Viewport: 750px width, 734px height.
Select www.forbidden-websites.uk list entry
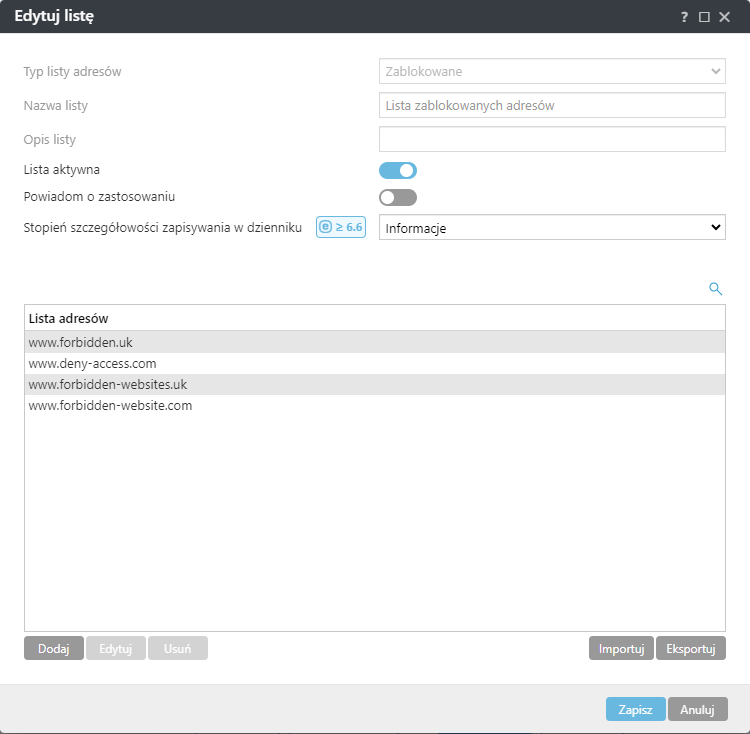pos(108,385)
